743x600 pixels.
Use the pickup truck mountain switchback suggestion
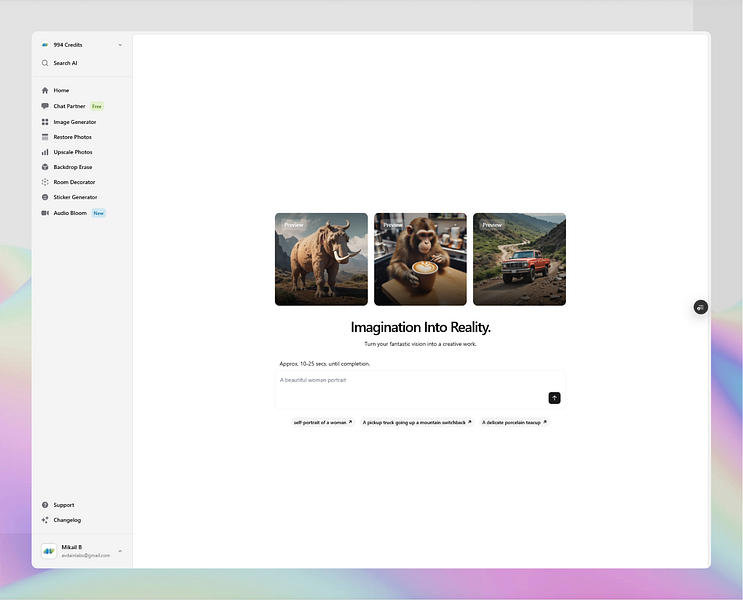click(x=417, y=422)
